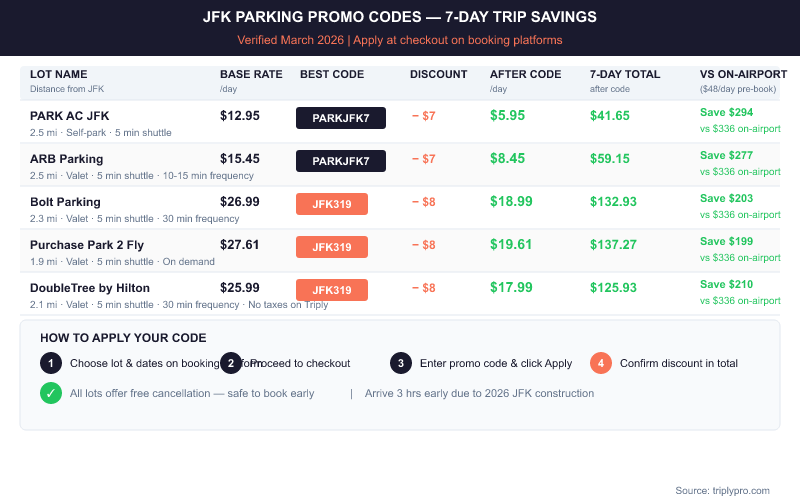
Task: Click the LOT NAME column header
Action: point(59,74)
